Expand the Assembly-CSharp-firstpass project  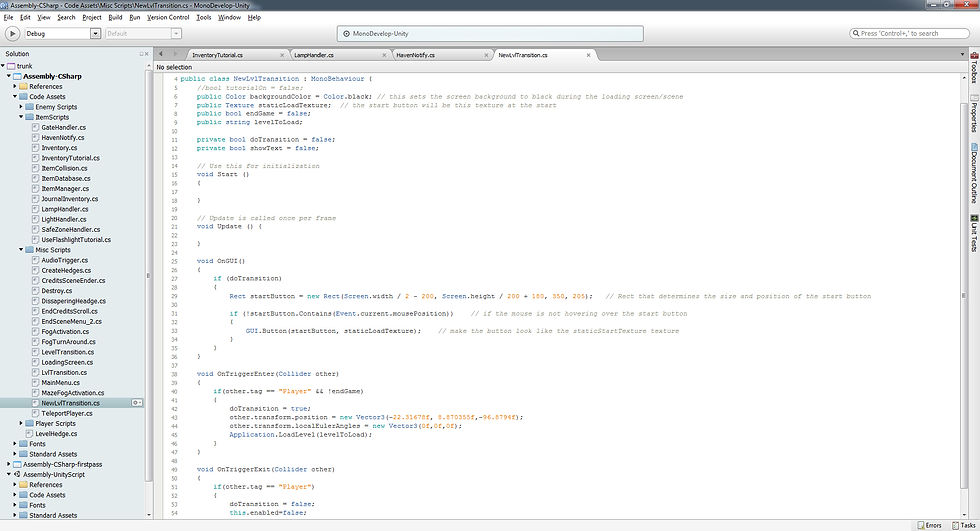(x=9, y=464)
